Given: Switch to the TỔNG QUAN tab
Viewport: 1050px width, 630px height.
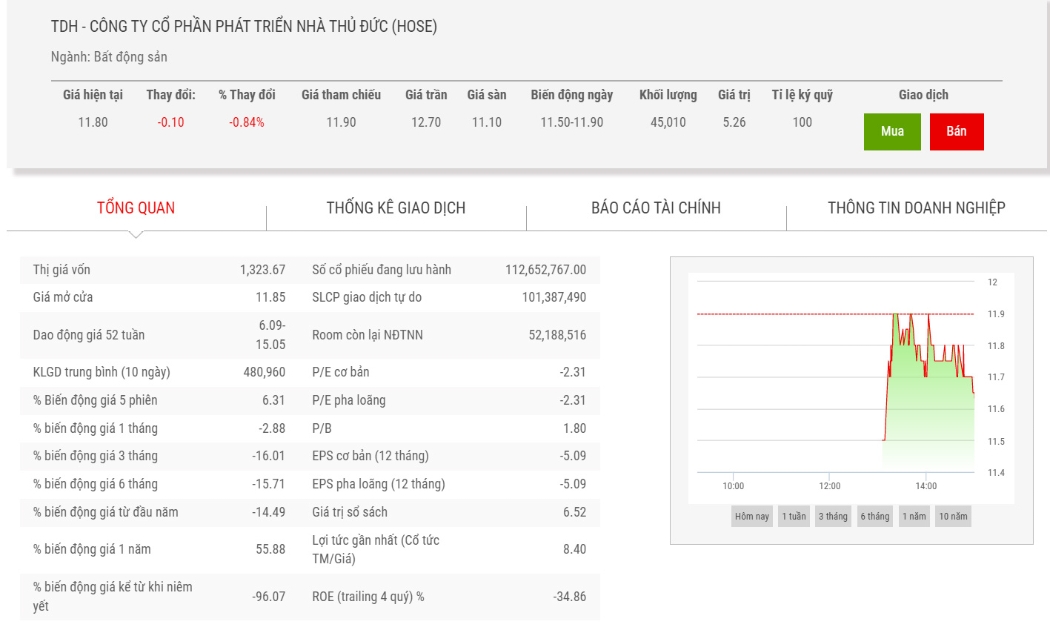Looking at the screenshot, I should 136,208.
